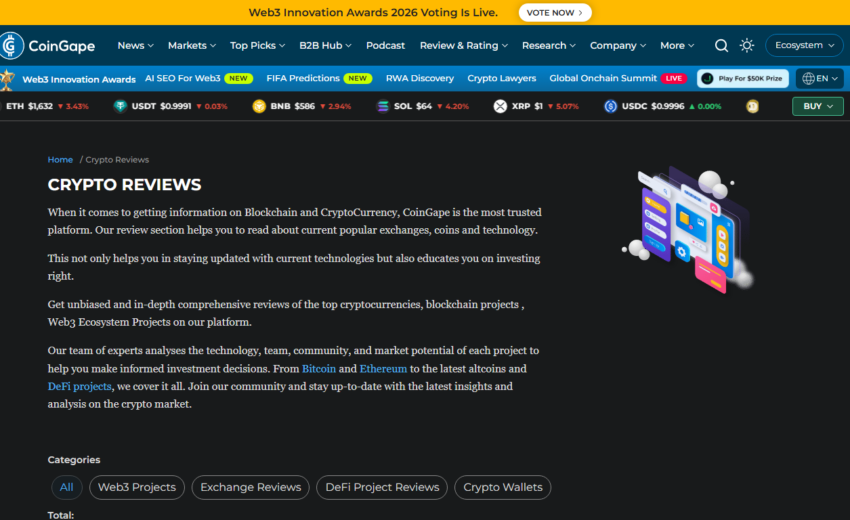Viewport: 850px width, 520px height.
Task: Follow the Ethereum link in the text
Action: coord(383,369)
